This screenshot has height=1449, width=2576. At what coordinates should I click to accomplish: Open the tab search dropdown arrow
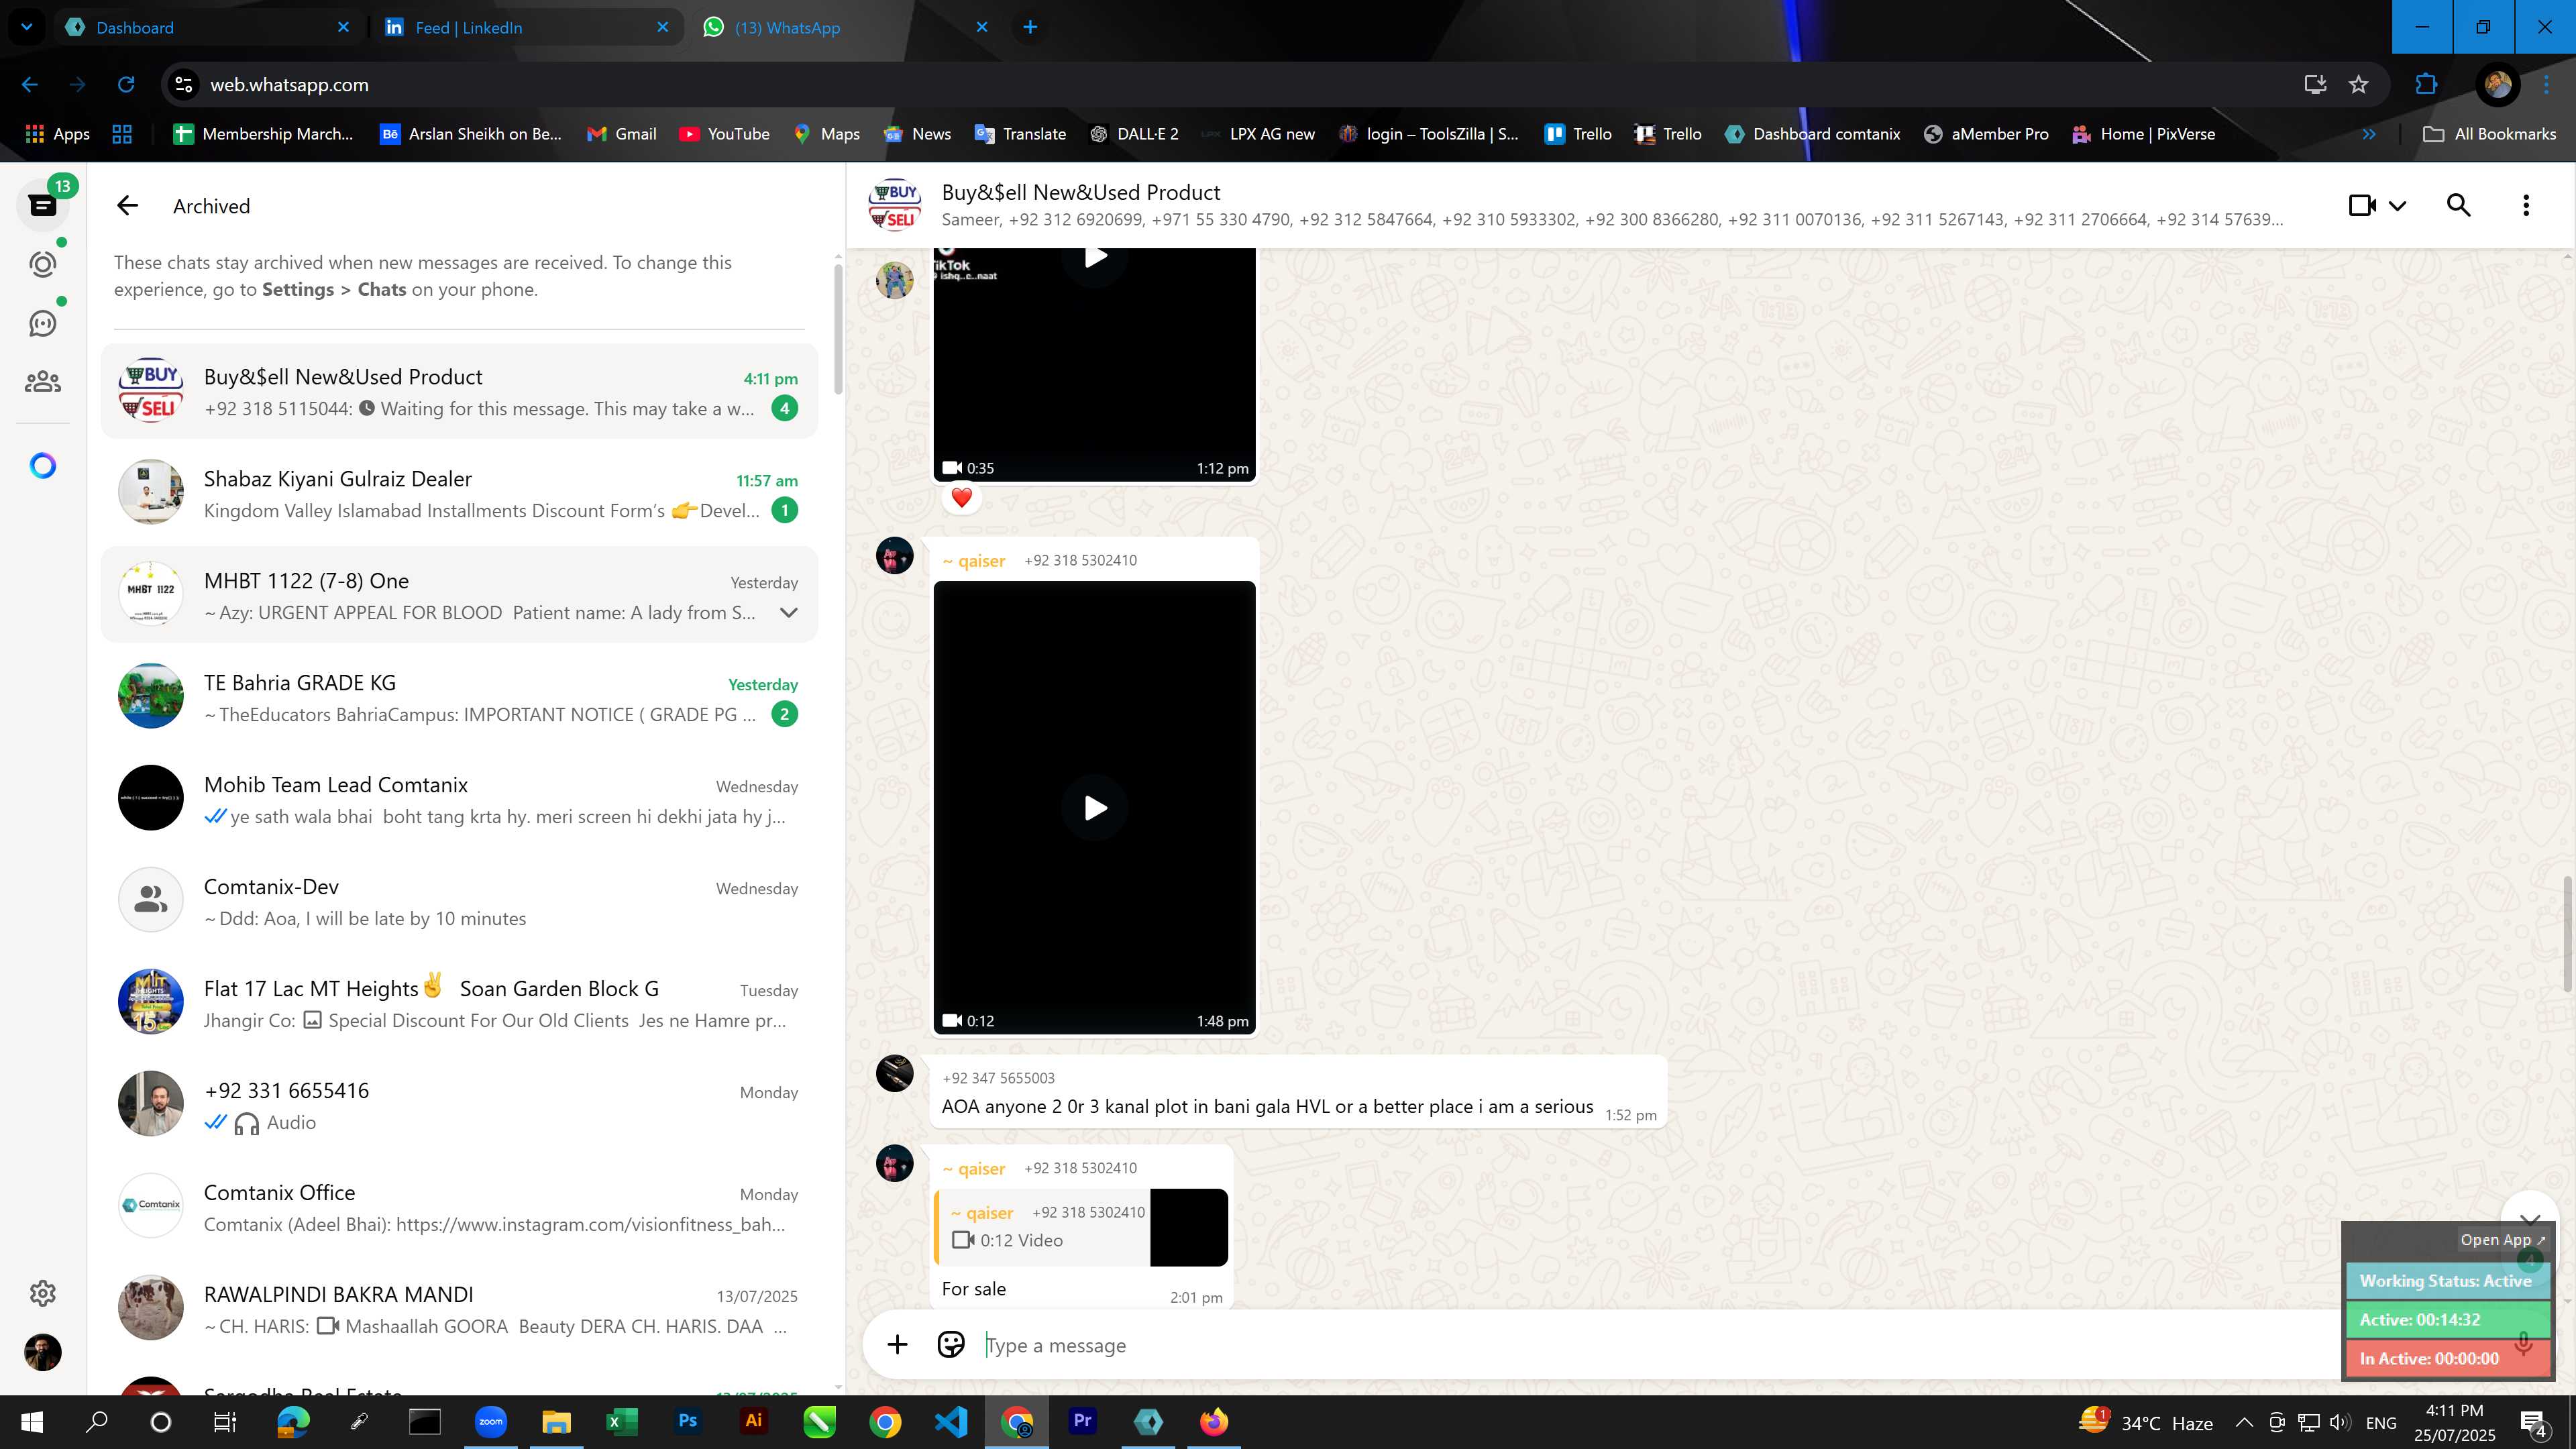tap(27, 28)
